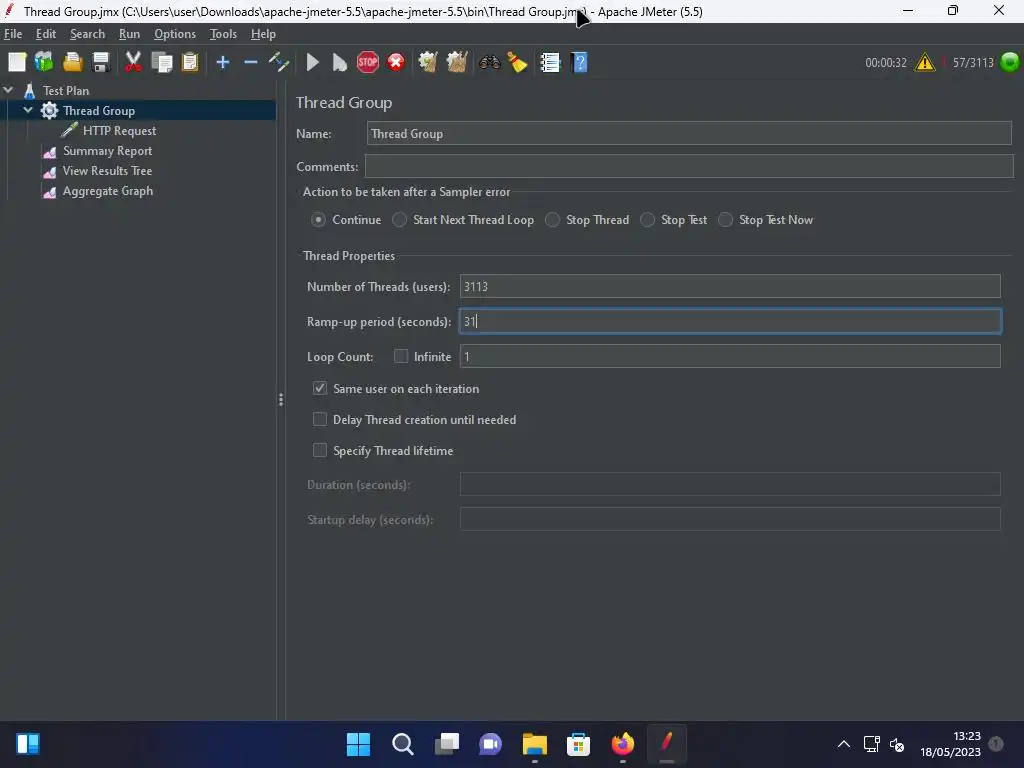Show log viewer via warning triangle icon
Screen dimensions: 1024x768
(925, 62)
